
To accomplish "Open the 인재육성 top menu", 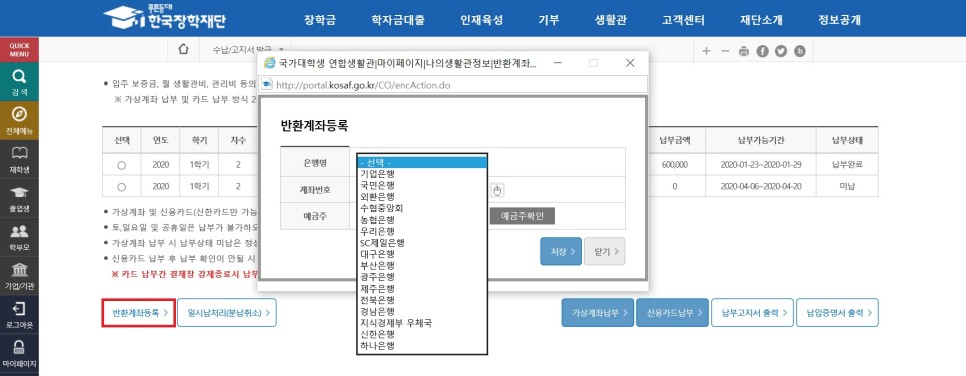I will [482, 20].
